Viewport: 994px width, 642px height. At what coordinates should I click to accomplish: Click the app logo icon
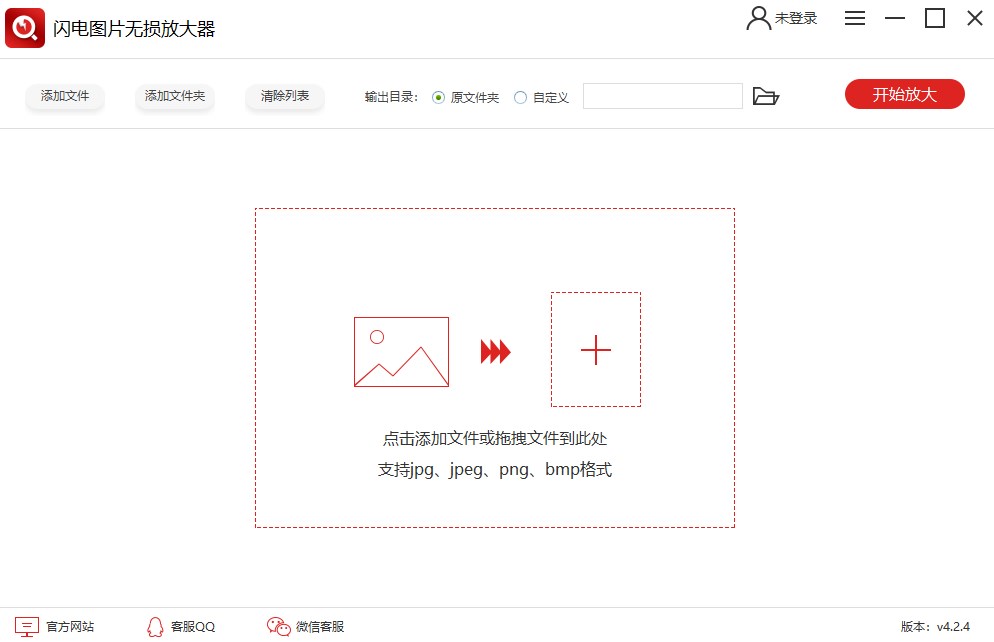click(x=25, y=25)
